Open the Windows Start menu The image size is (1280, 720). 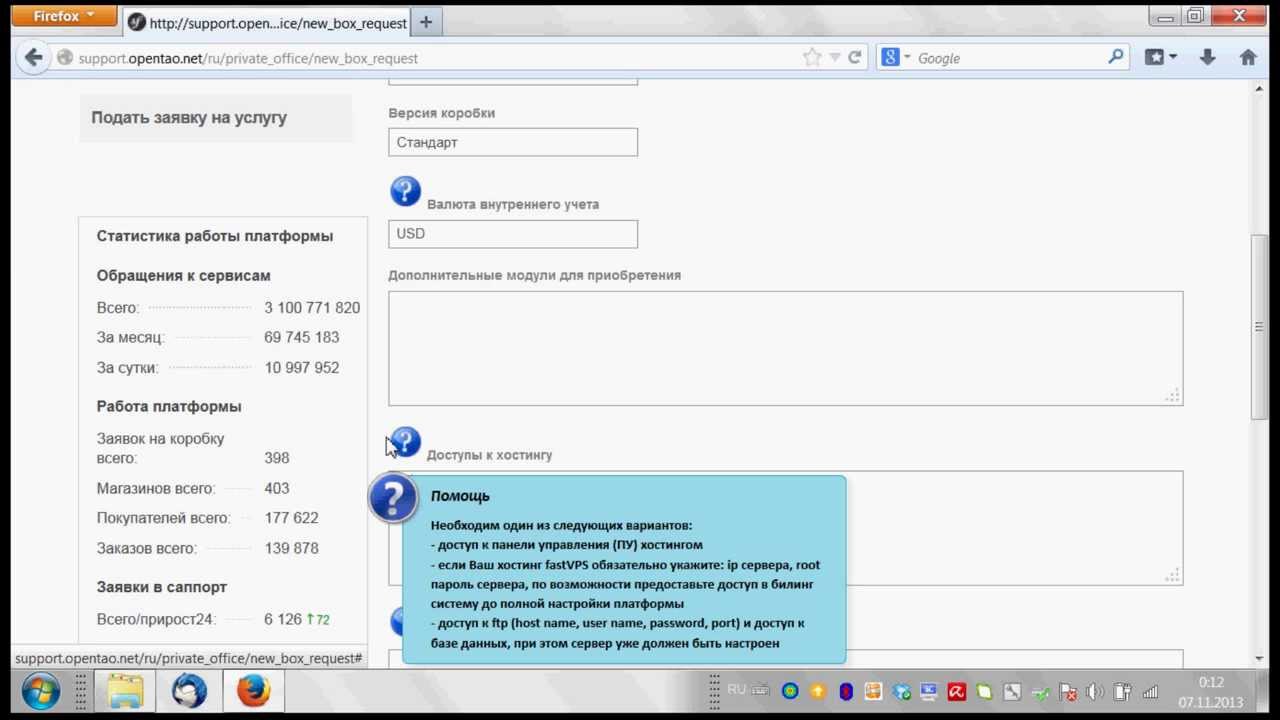pyautogui.click(x=41, y=691)
